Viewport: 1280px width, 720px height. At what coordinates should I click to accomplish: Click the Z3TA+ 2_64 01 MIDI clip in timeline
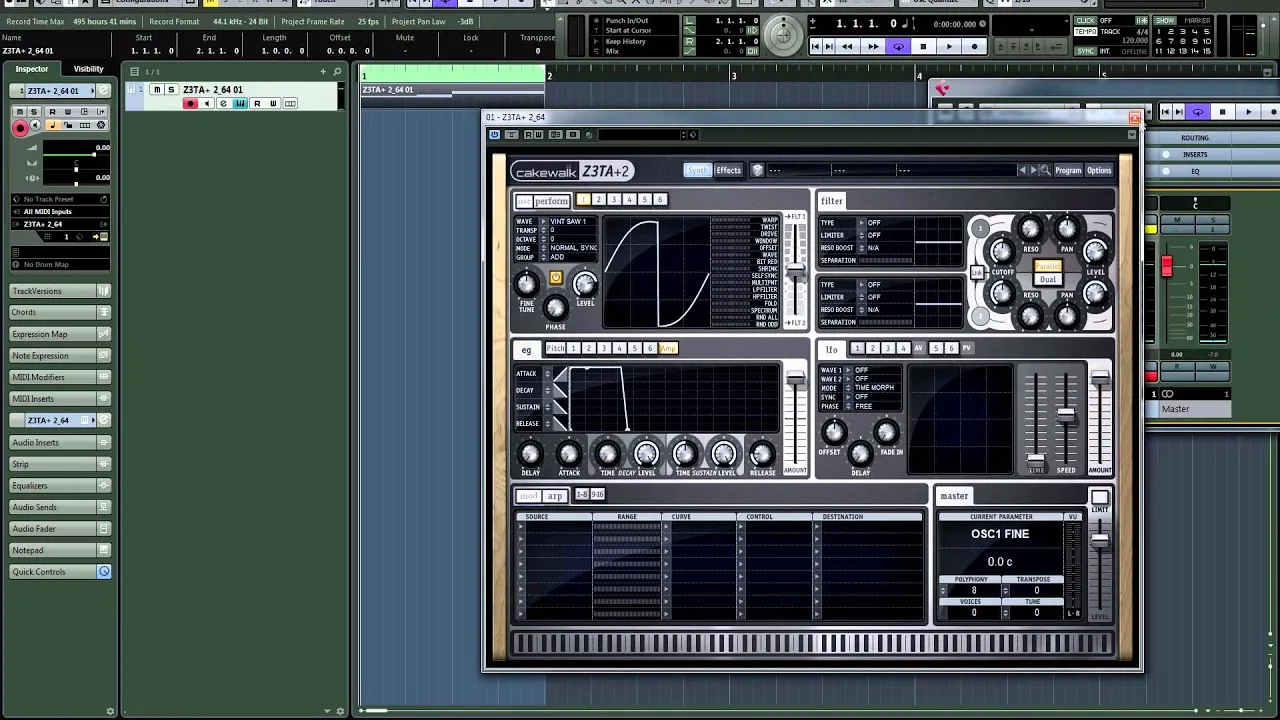tap(453, 90)
